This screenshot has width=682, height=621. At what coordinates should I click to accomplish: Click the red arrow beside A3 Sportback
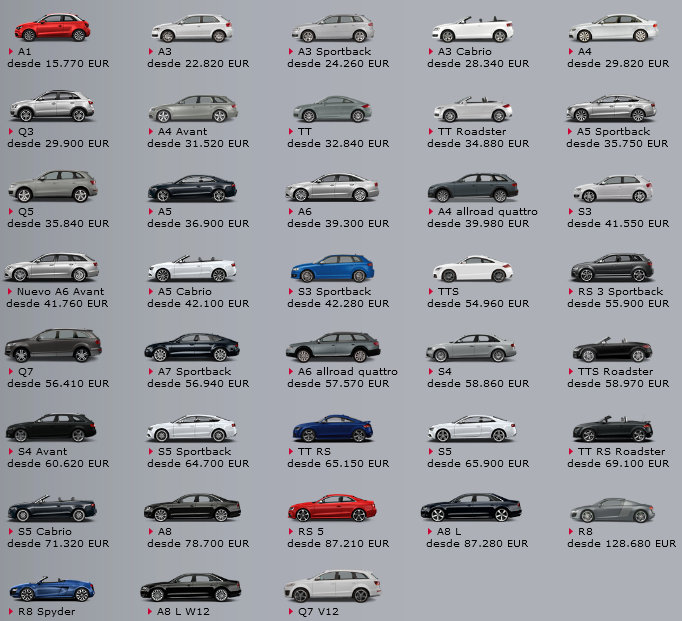point(291,51)
